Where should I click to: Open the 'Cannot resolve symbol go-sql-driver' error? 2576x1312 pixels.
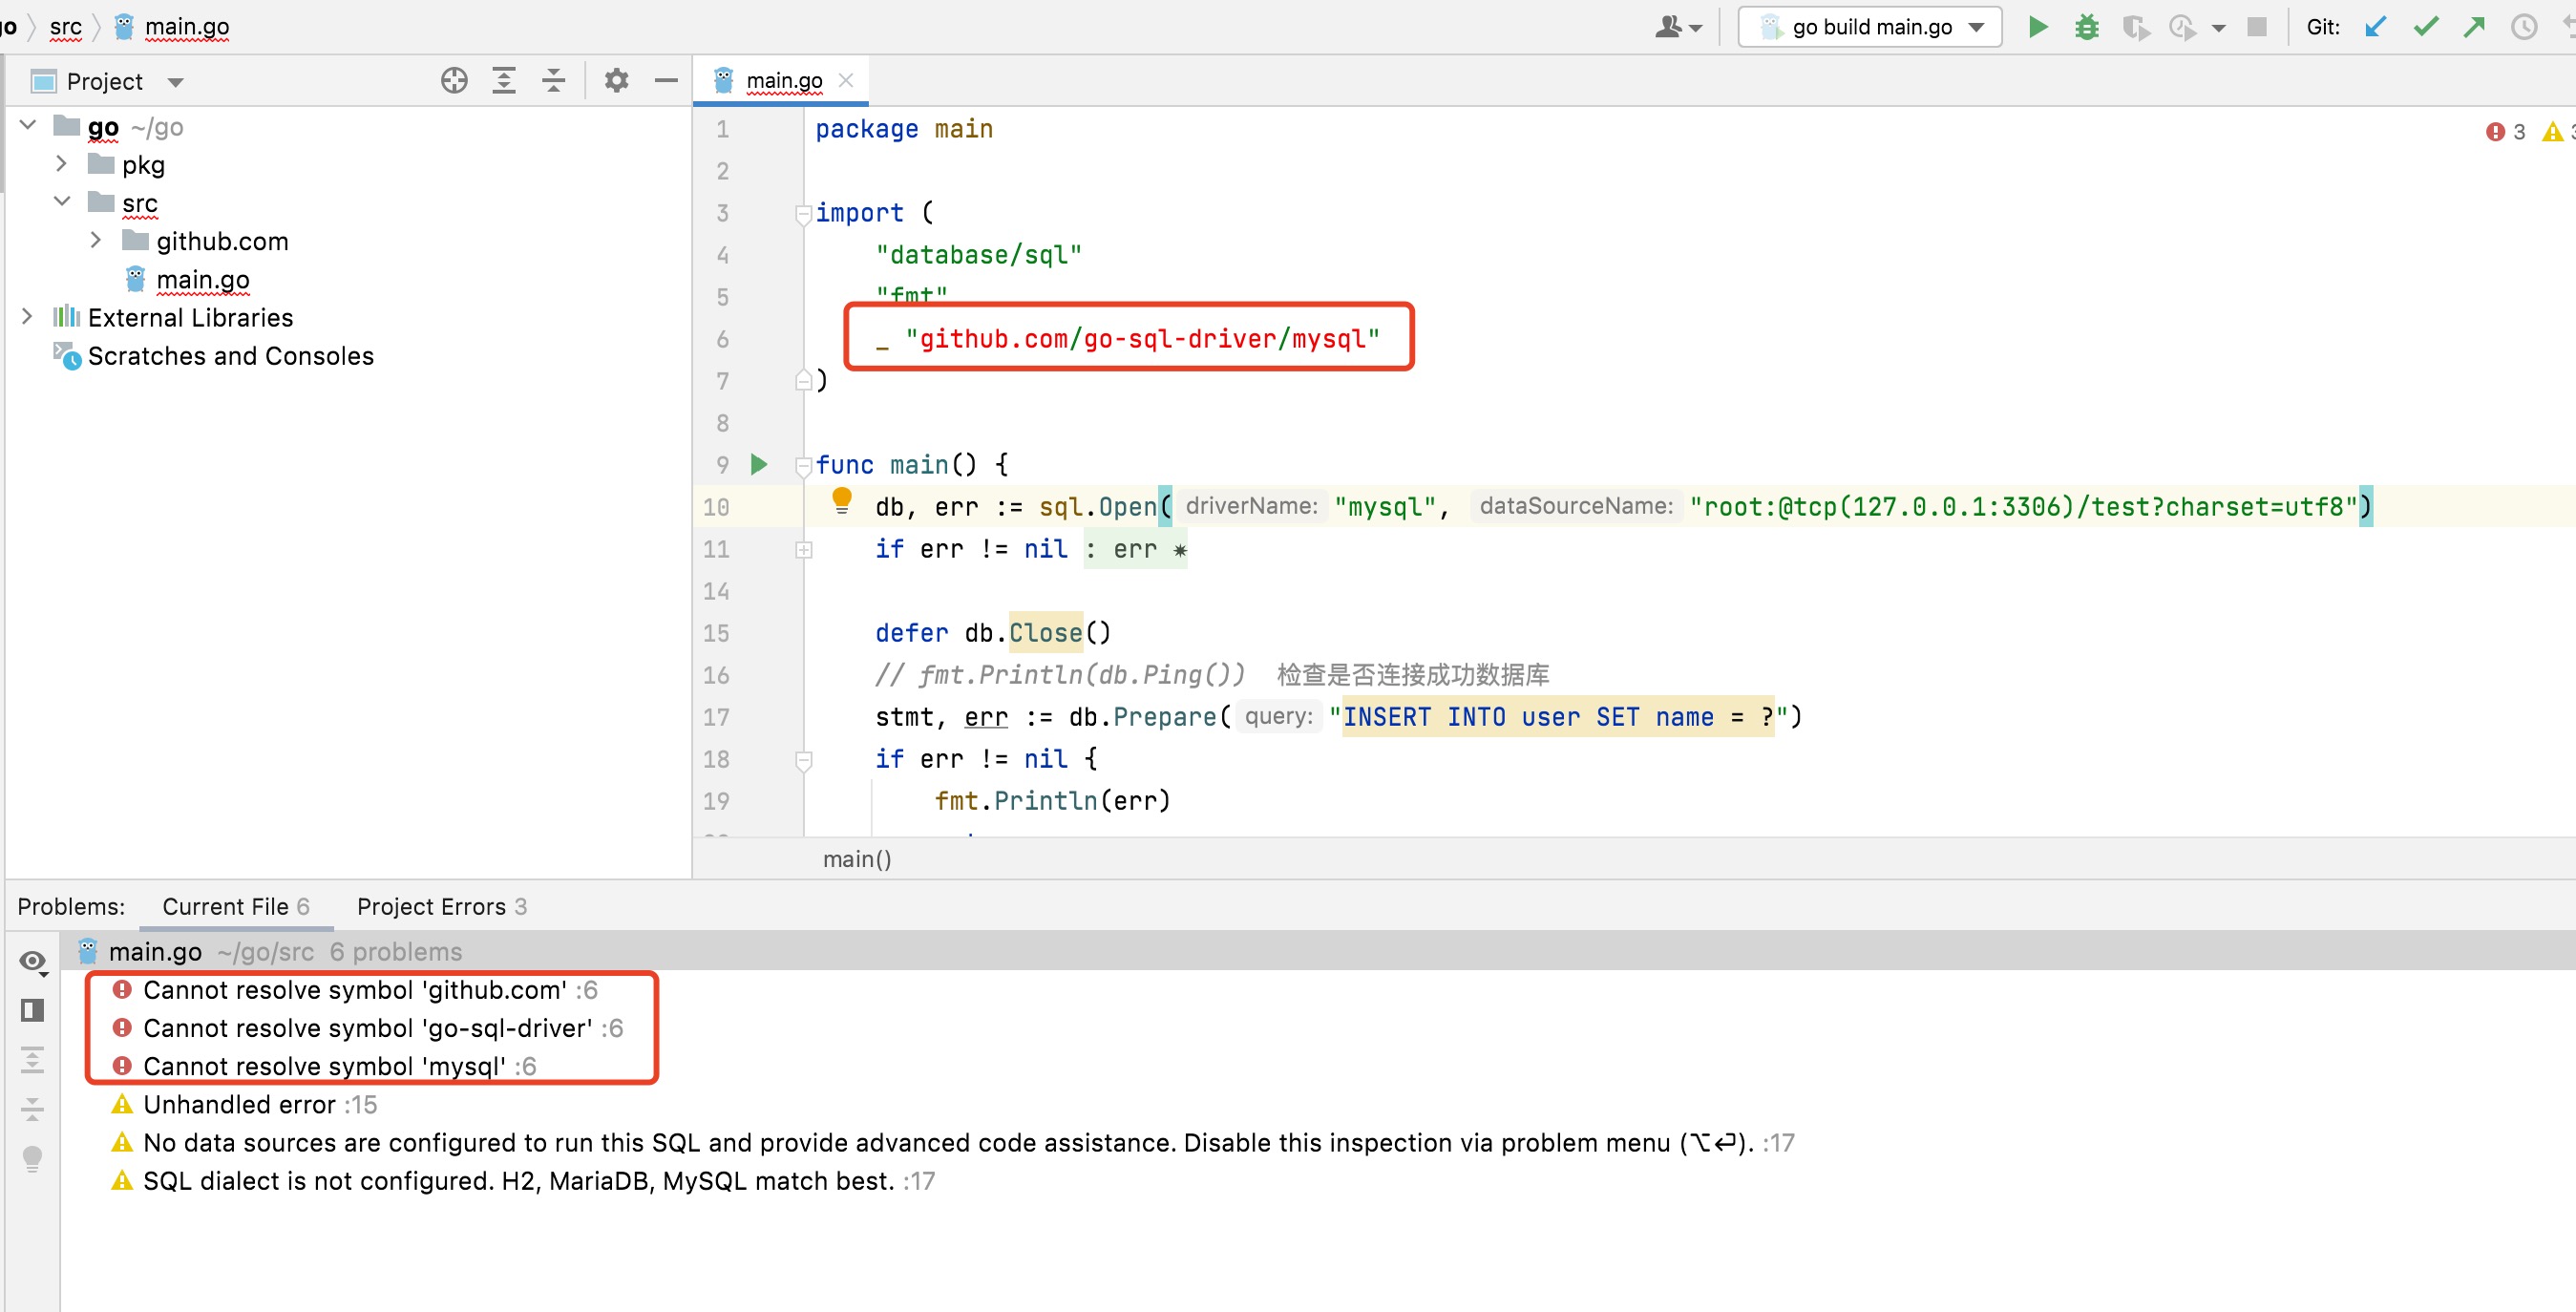tap(367, 1028)
